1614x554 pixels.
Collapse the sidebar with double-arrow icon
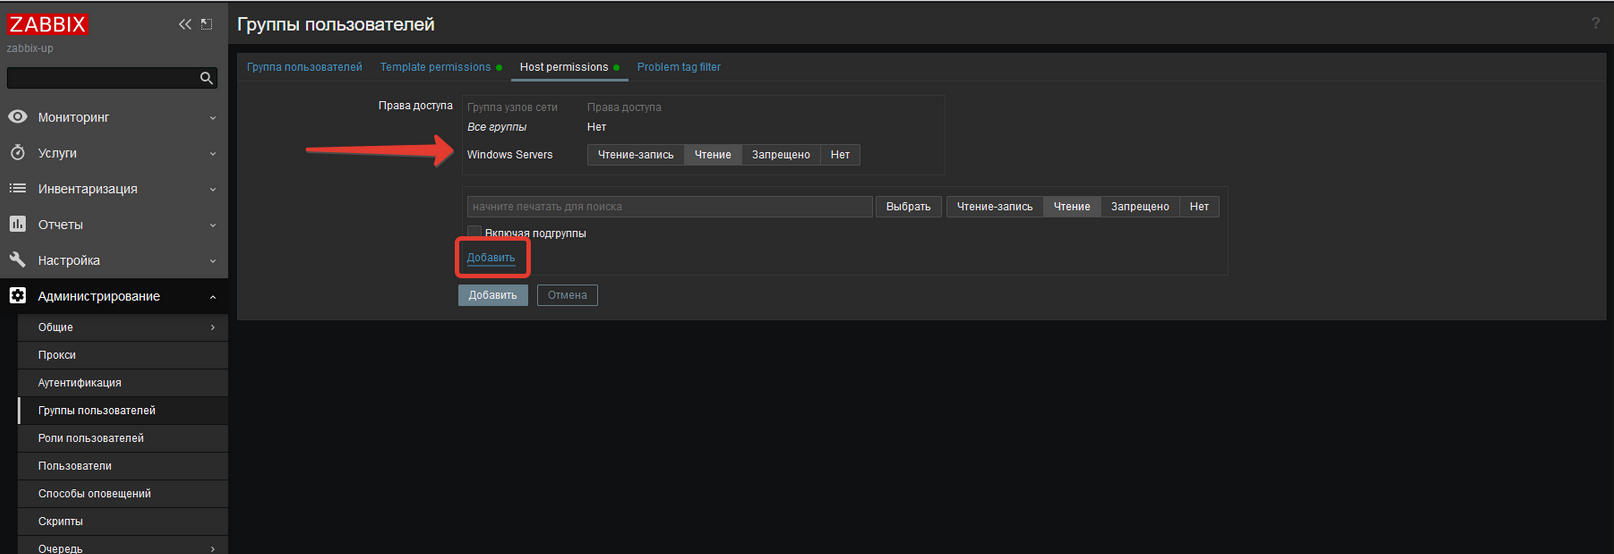[x=185, y=24]
